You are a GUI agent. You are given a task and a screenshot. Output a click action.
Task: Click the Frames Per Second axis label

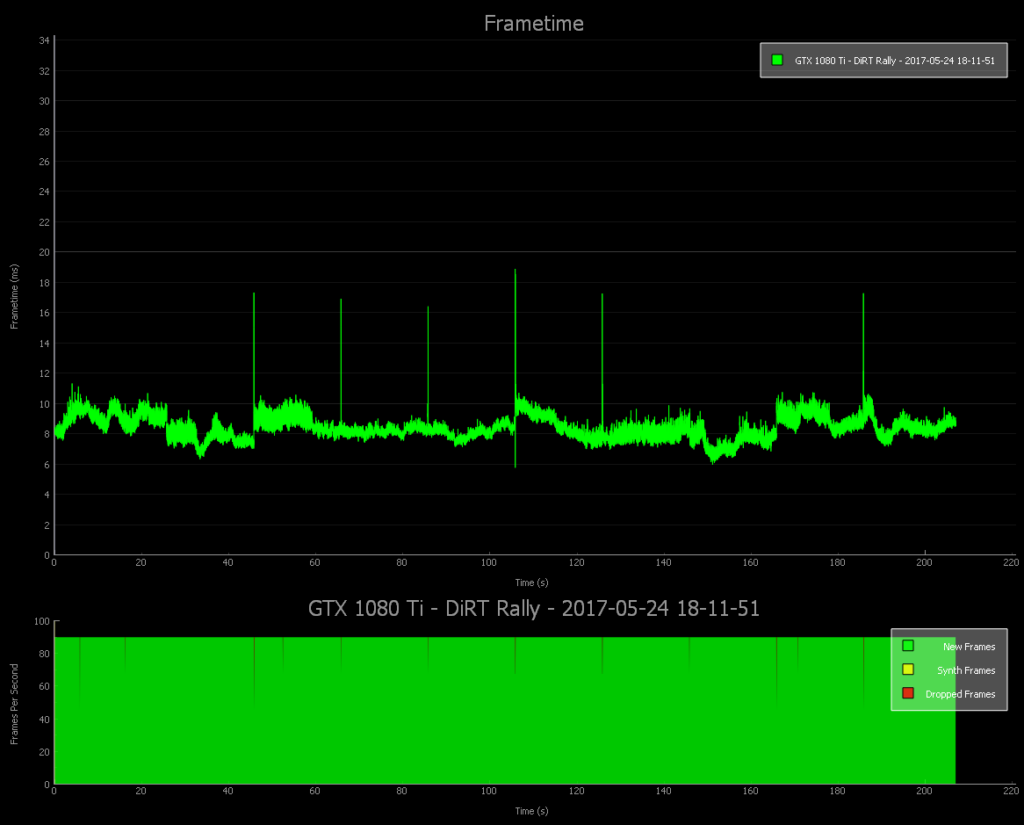point(15,703)
